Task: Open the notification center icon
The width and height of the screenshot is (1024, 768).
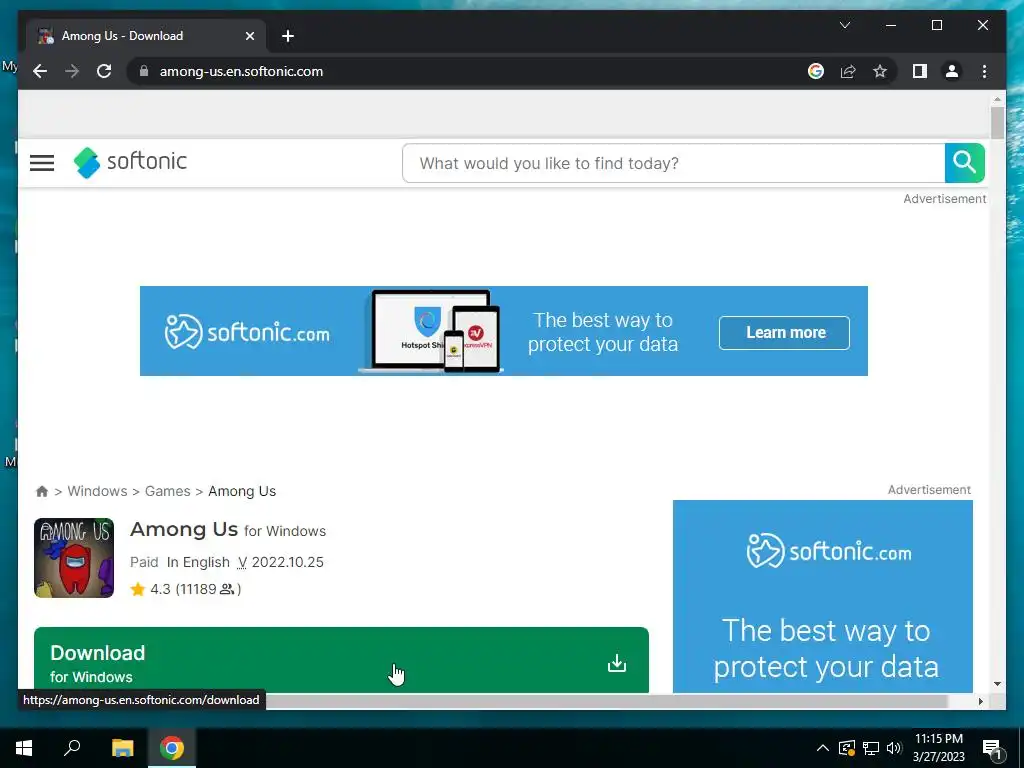Action: click(992, 748)
